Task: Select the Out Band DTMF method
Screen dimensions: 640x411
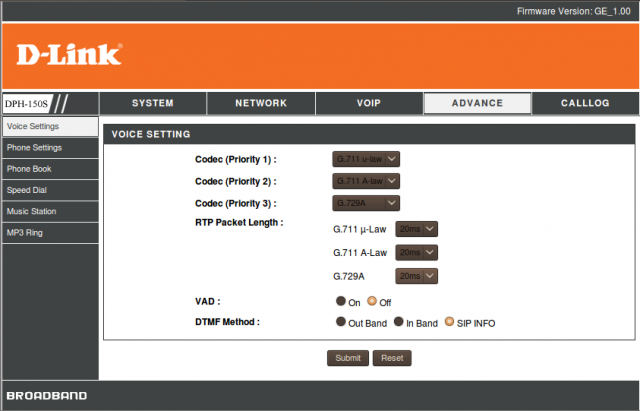Action: 341,322
